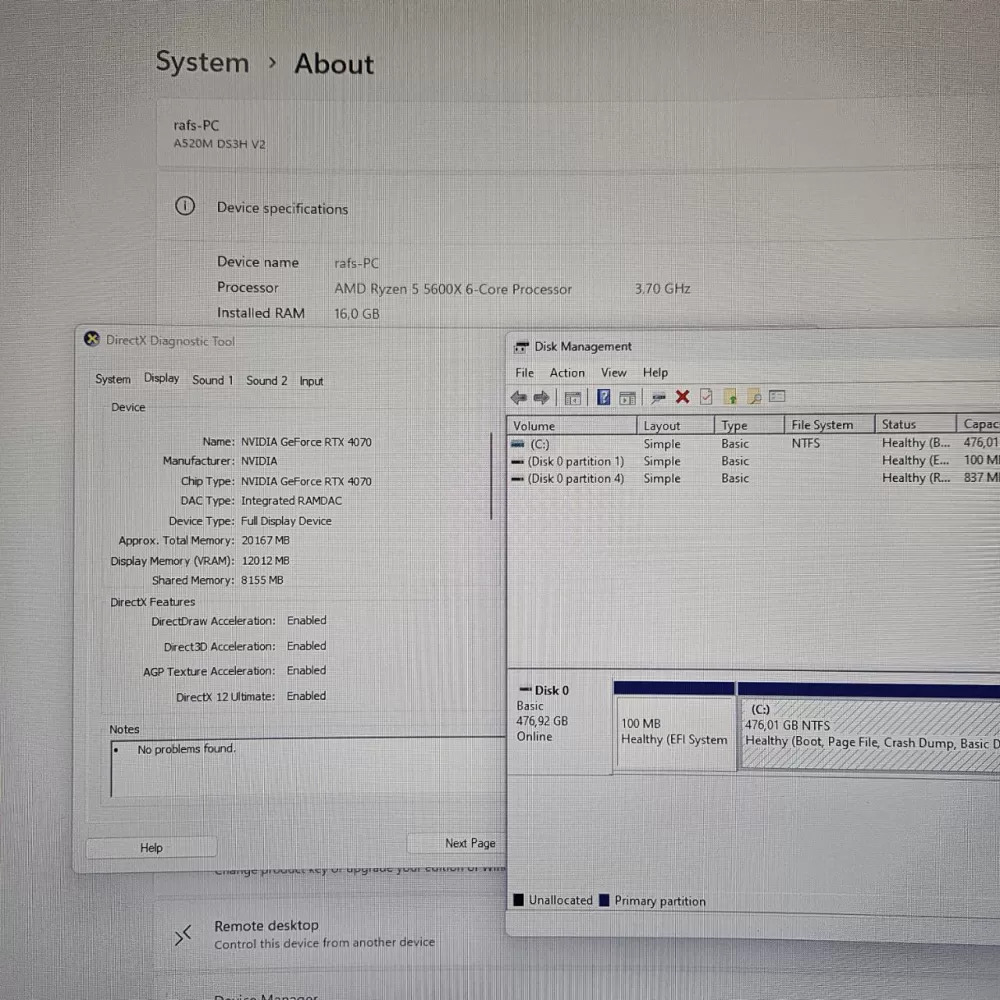Open the File menu in Disk Management

click(524, 373)
